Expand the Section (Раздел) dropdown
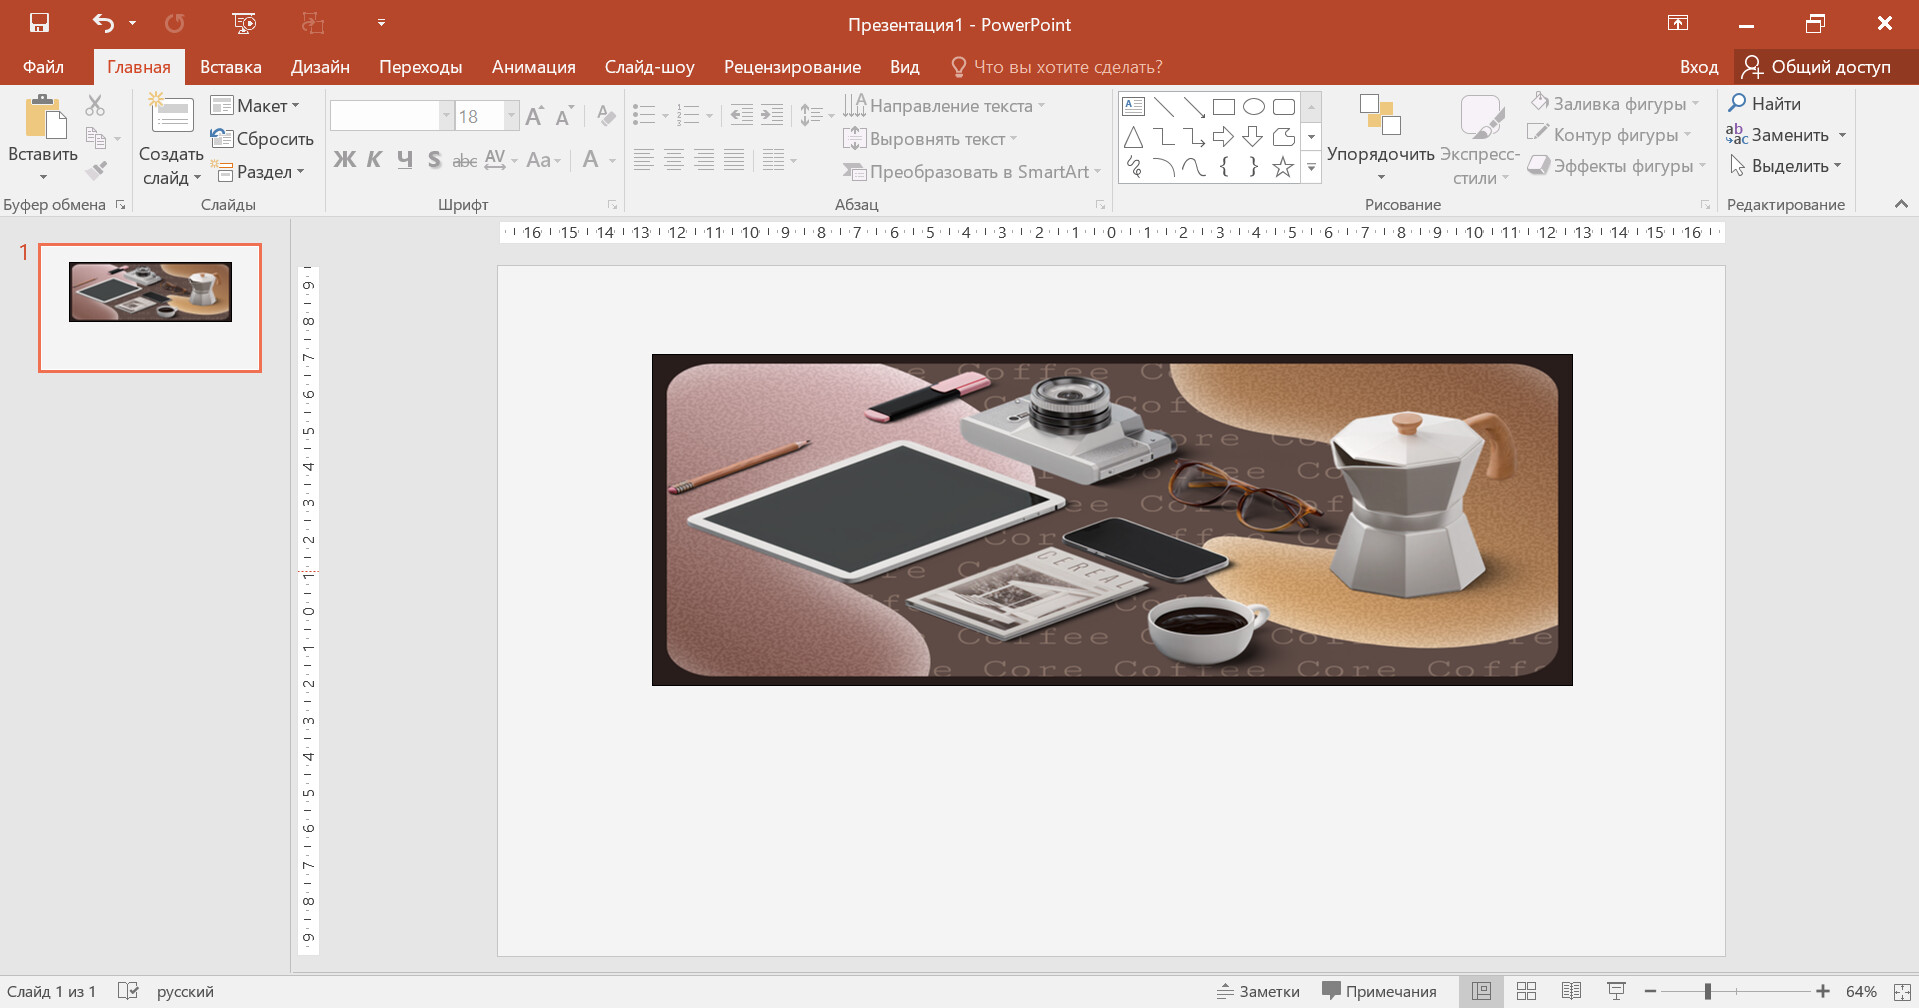 257,172
